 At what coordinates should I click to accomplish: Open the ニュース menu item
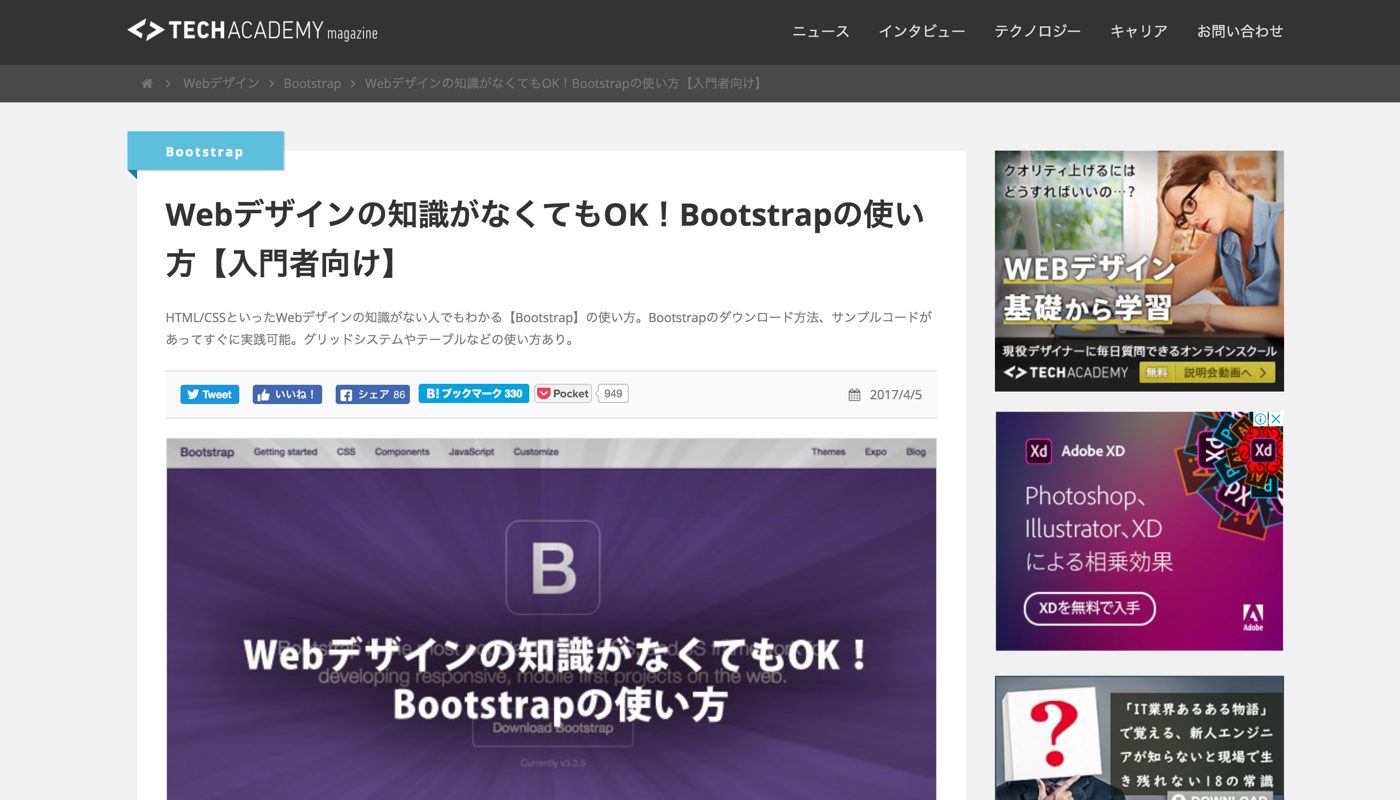[x=821, y=31]
